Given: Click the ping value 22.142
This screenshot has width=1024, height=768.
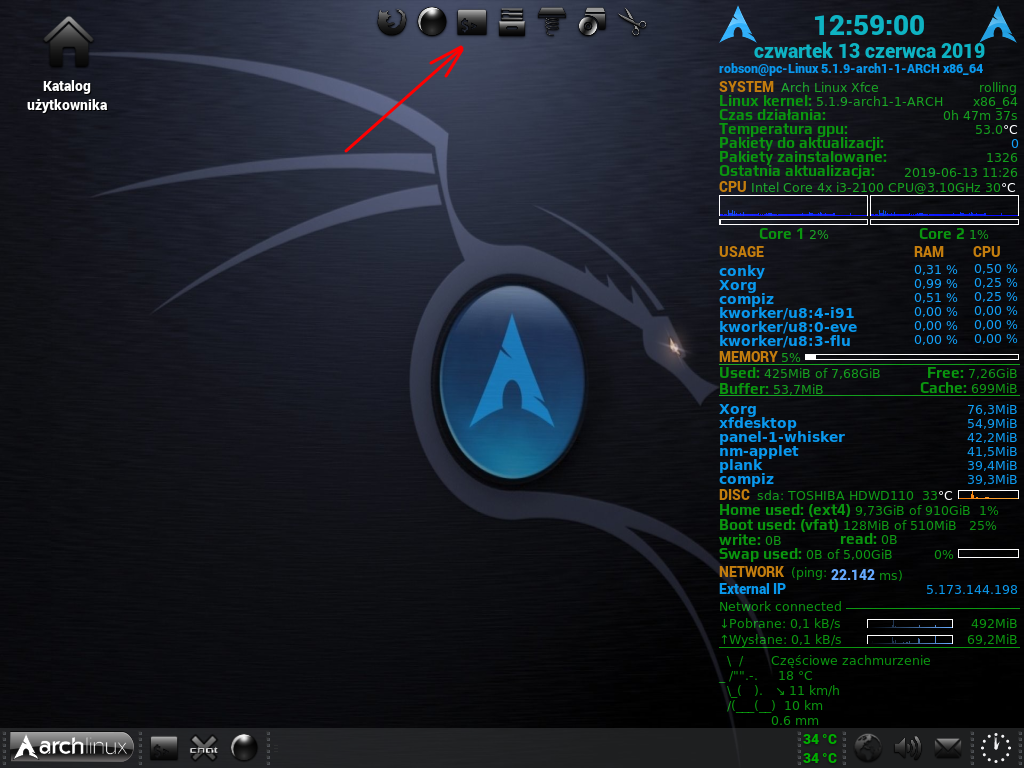Looking at the screenshot, I should pos(852,575).
